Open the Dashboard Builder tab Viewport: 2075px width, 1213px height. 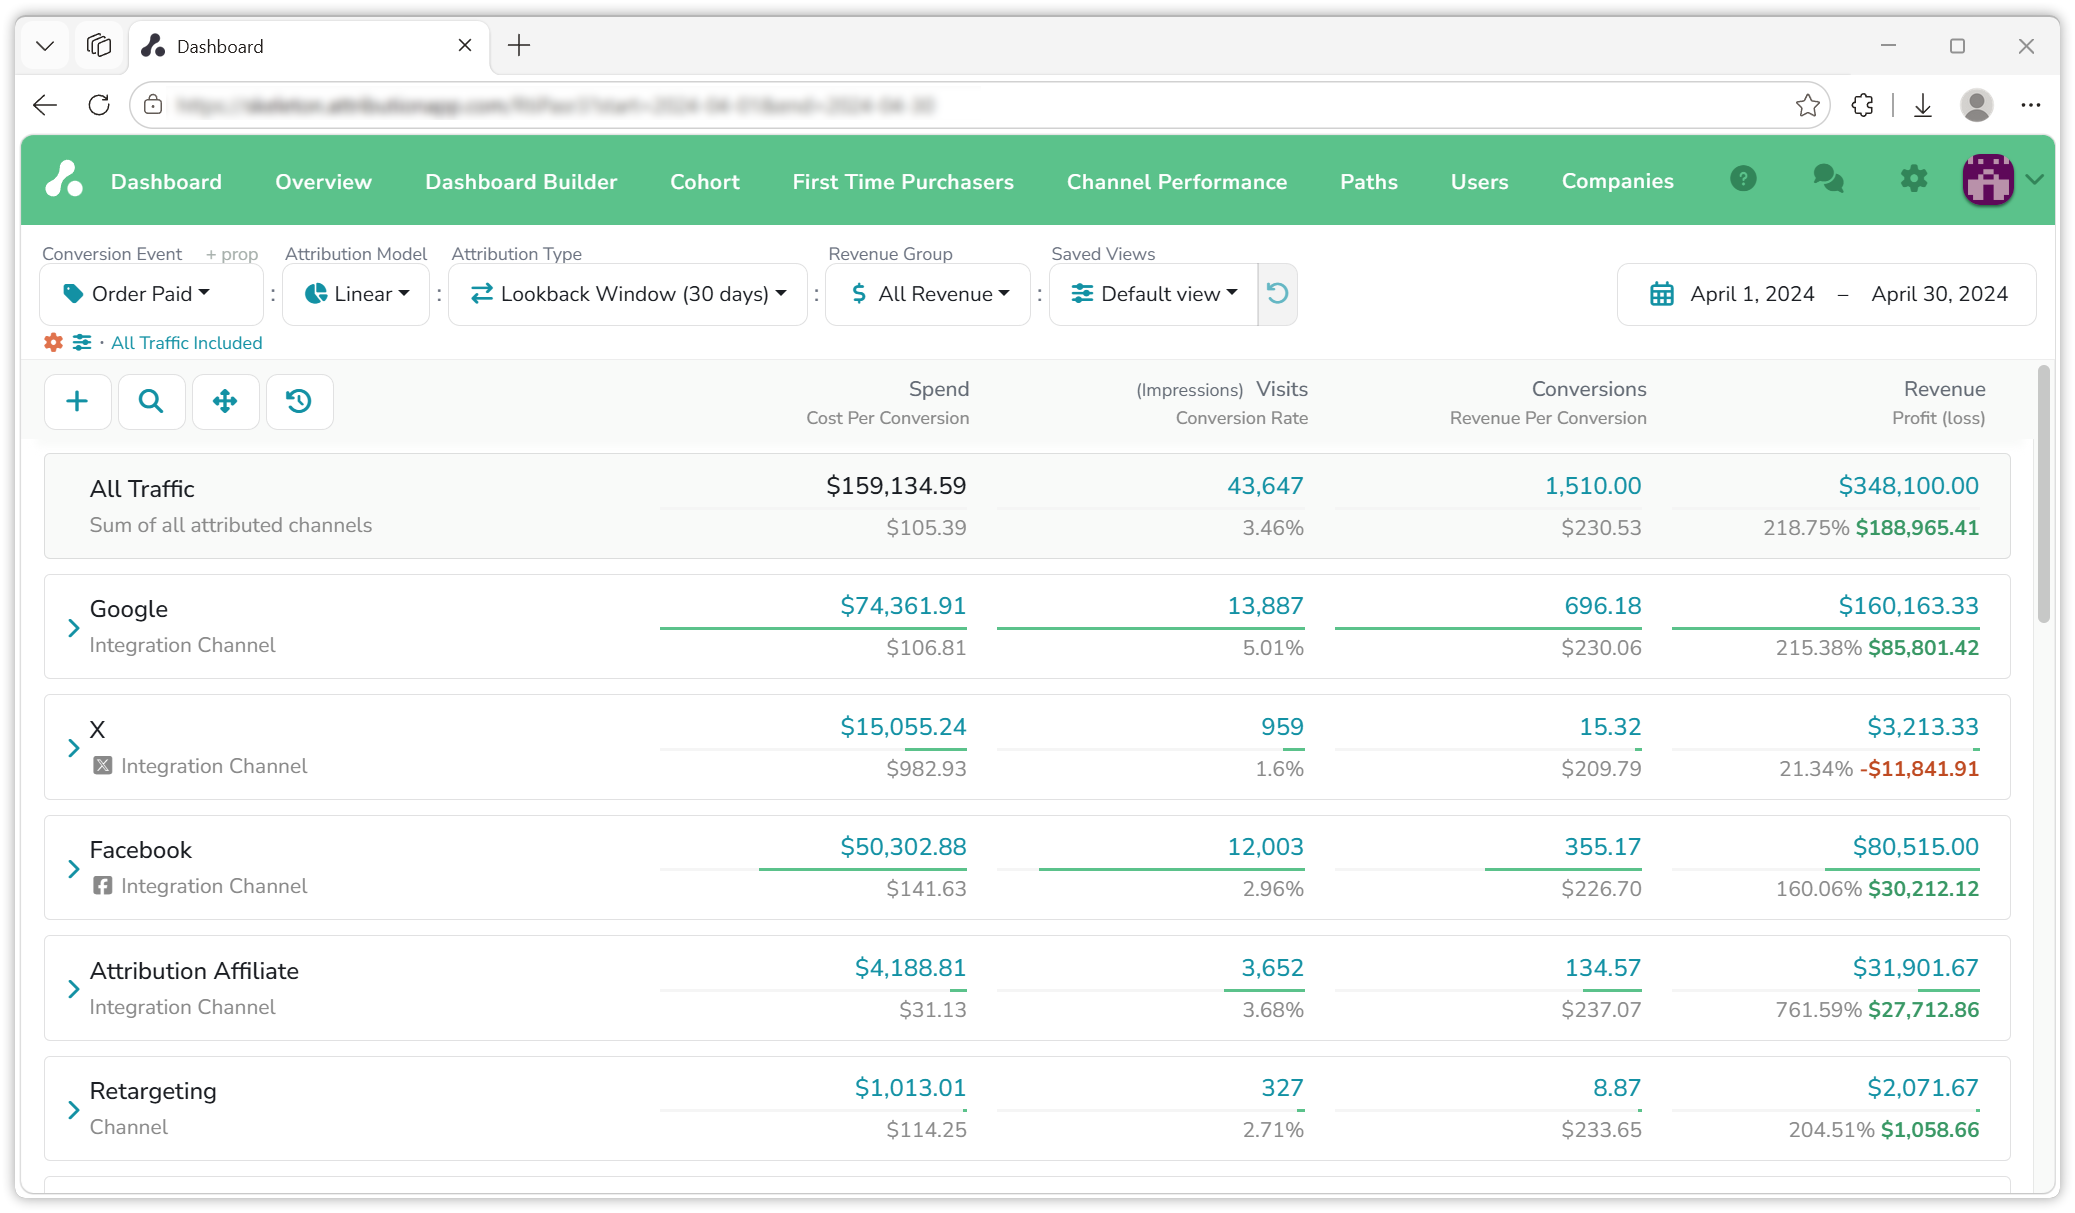click(521, 181)
